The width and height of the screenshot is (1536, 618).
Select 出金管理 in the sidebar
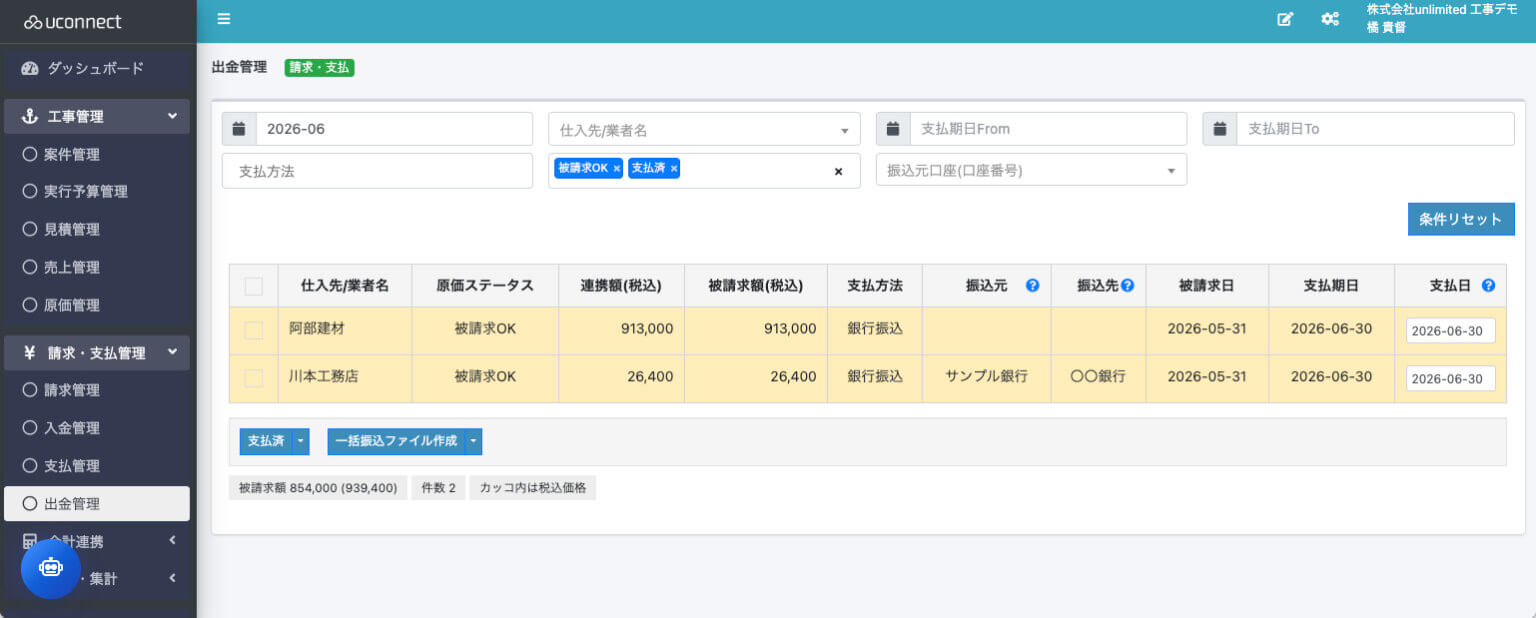point(97,504)
